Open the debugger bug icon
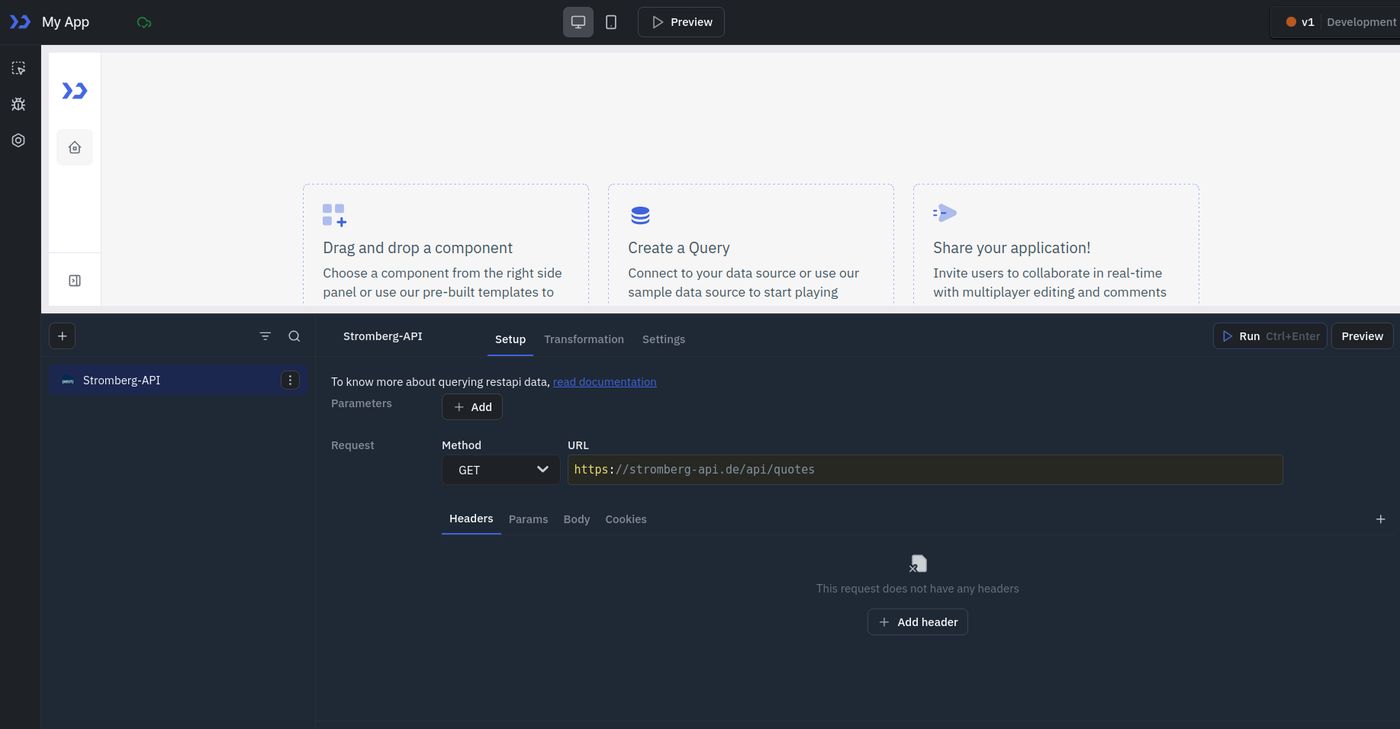1400x729 pixels. pyautogui.click(x=18, y=104)
